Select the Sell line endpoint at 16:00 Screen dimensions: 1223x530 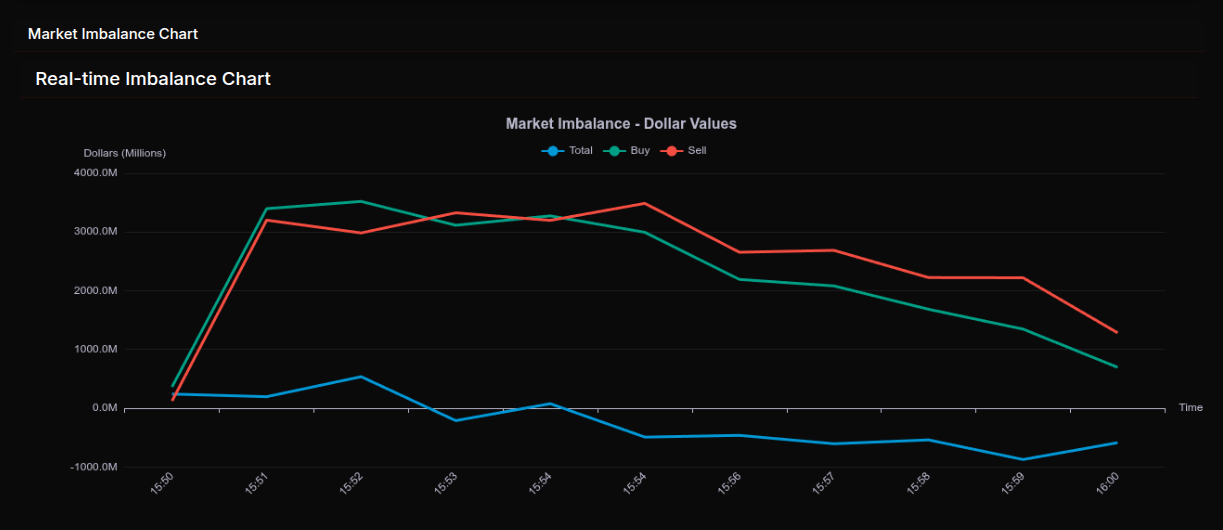pyautogui.click(x=1116, y=332)
